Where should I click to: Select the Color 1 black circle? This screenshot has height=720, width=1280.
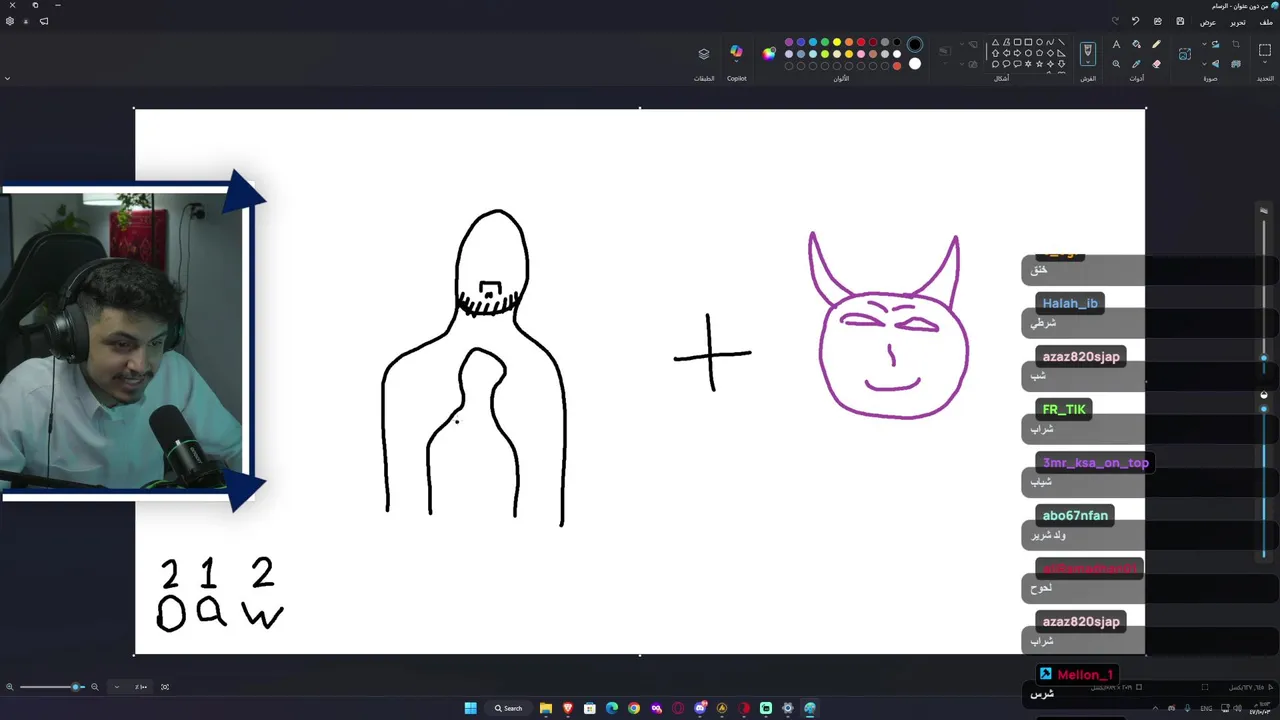pyautogui.click(x=915, y=44)
